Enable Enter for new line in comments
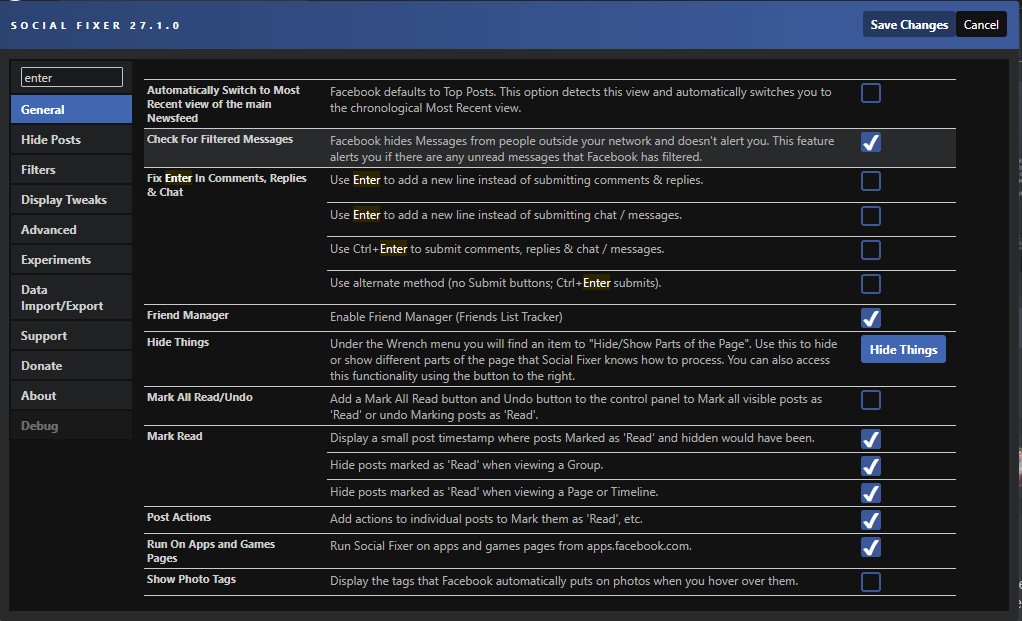 point(870,181)
